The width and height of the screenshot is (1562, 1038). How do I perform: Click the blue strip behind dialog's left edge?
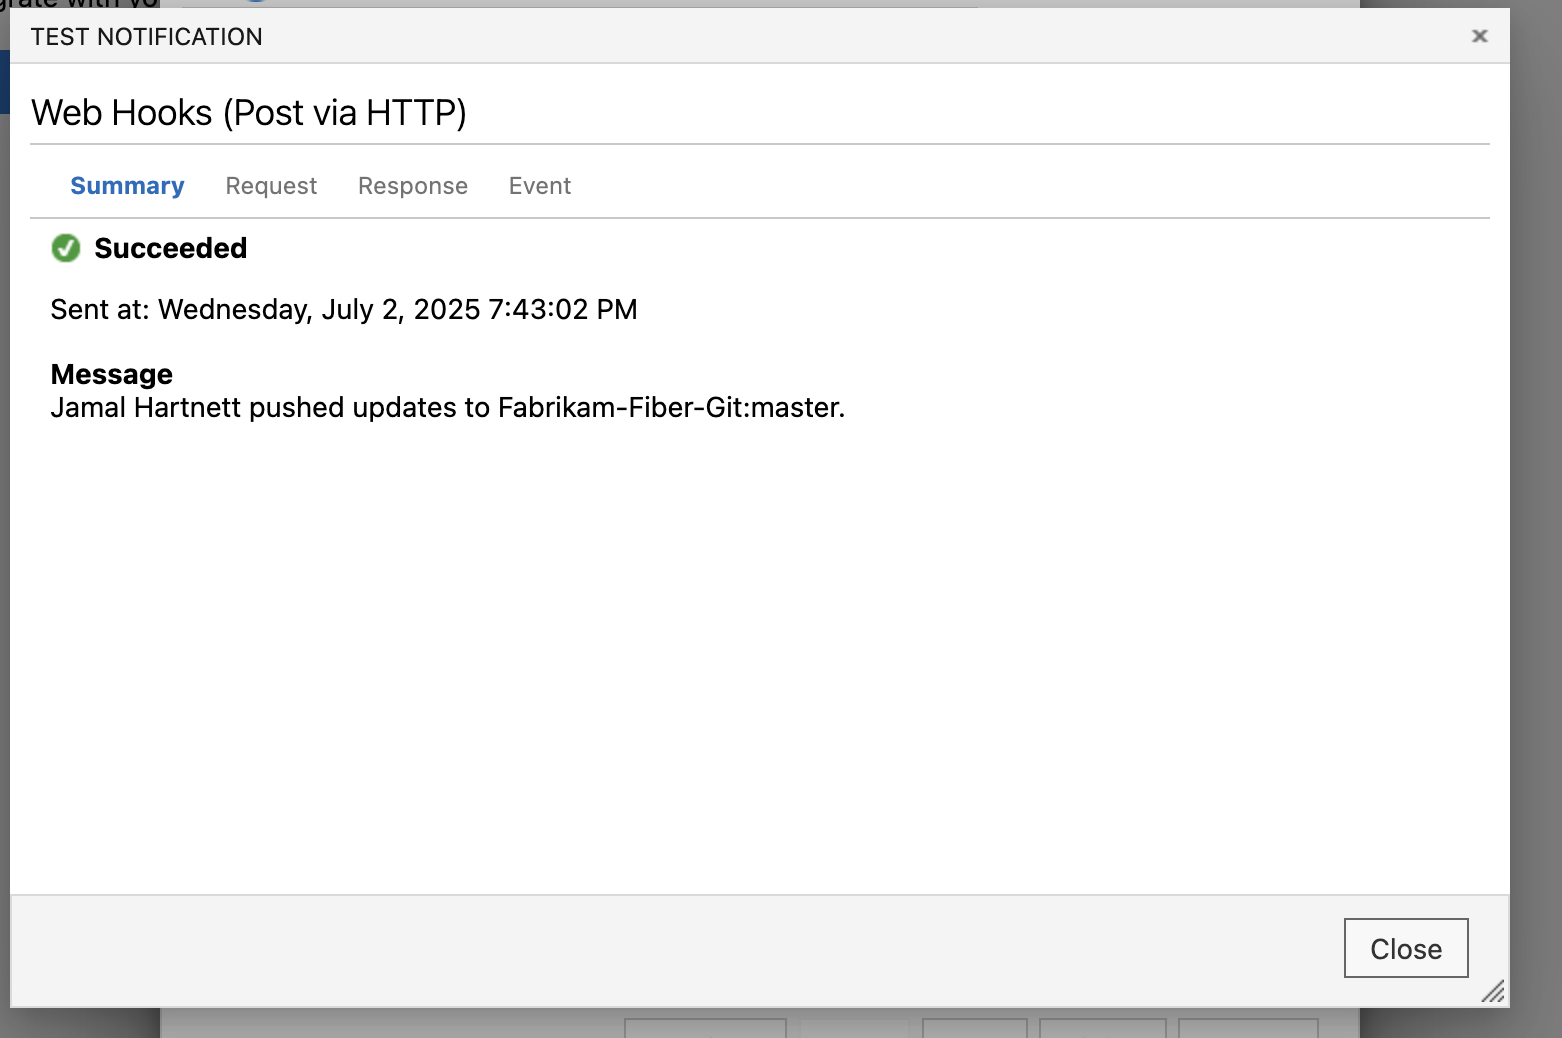(x=4, y=82)
